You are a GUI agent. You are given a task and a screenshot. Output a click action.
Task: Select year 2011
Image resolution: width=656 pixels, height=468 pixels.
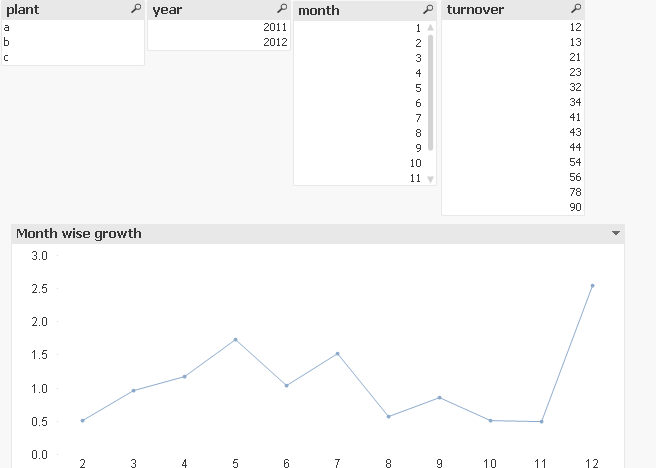[x=219, y=27]
